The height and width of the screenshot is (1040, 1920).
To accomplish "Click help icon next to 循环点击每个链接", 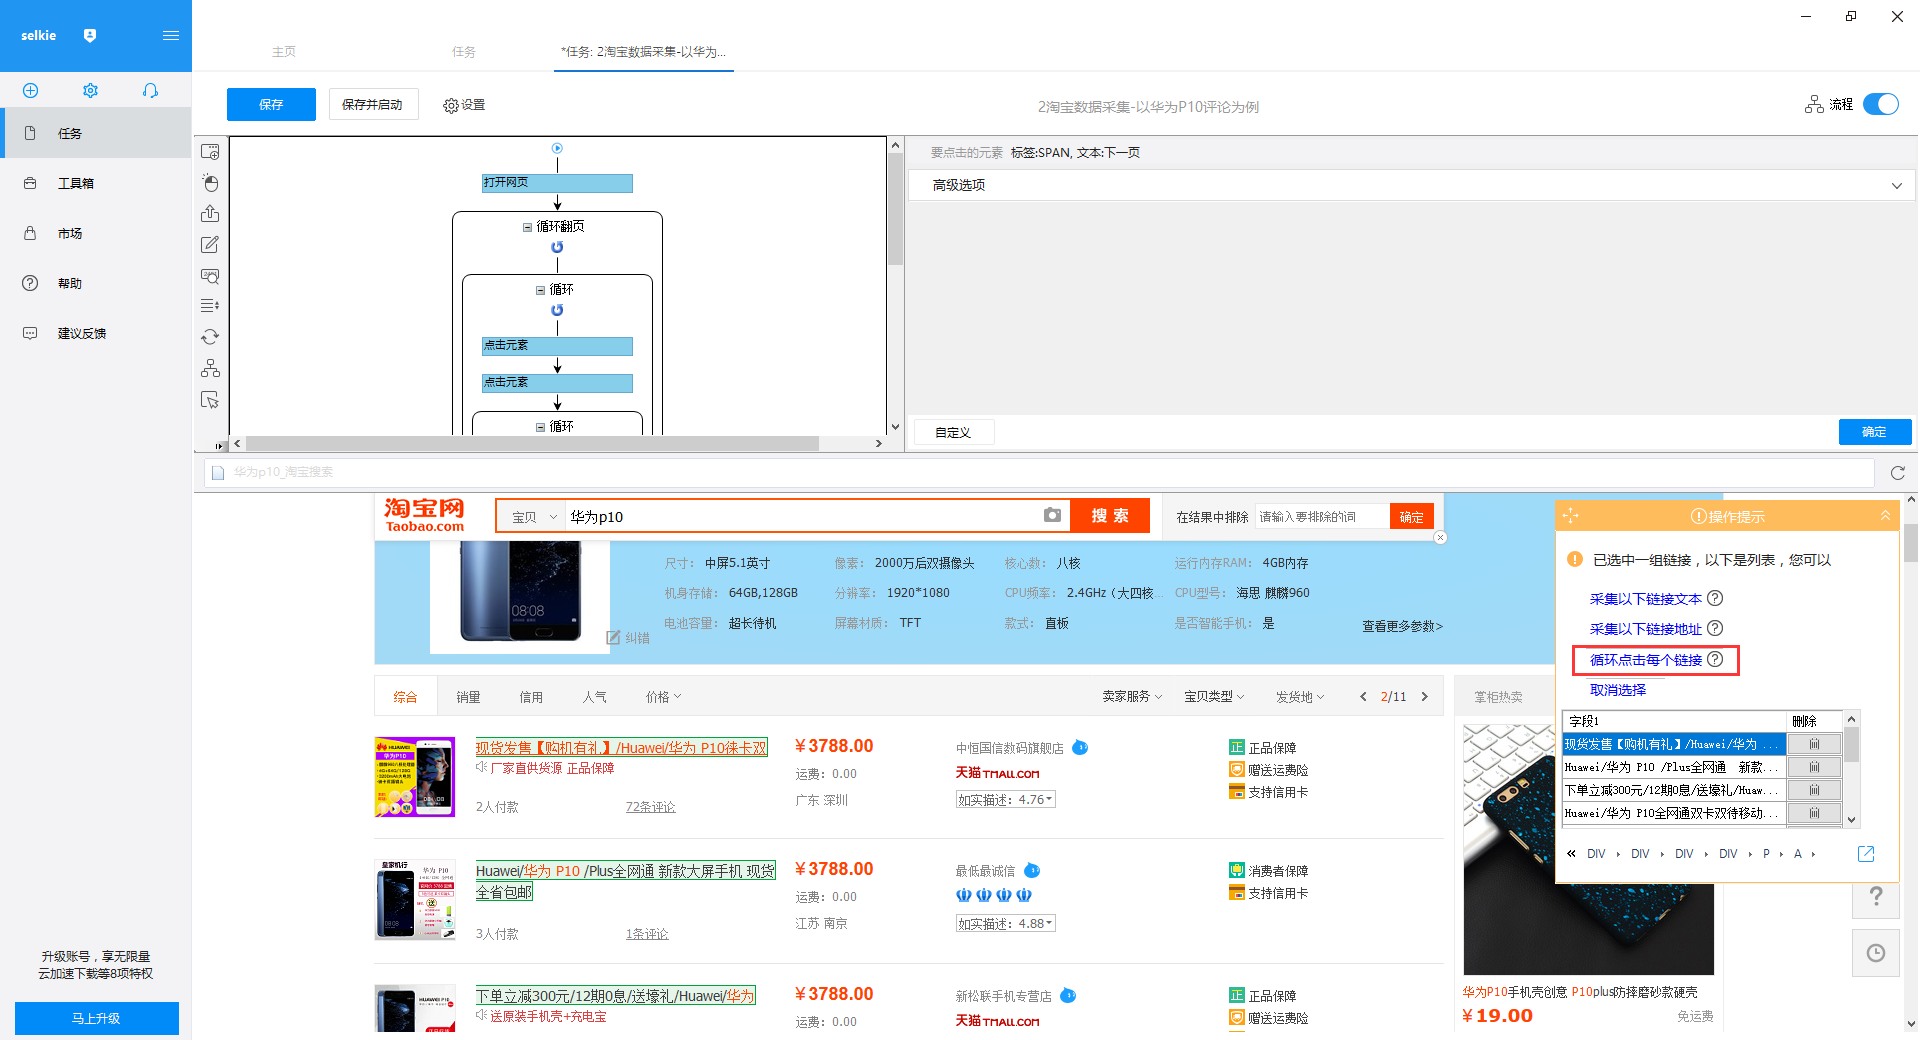I will pyautogui.click(x=1715, y=659).
